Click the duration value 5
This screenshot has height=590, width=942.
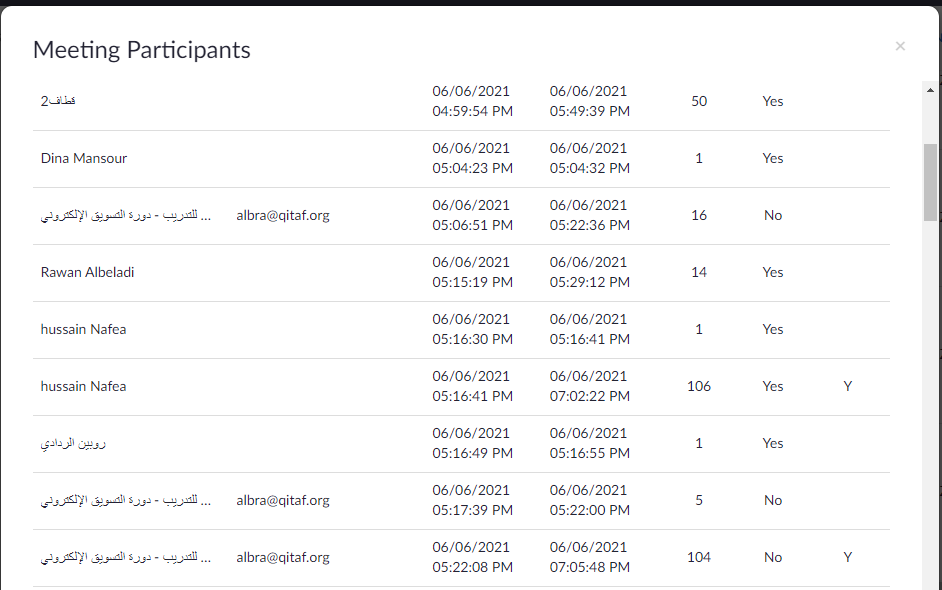(699, 500)
